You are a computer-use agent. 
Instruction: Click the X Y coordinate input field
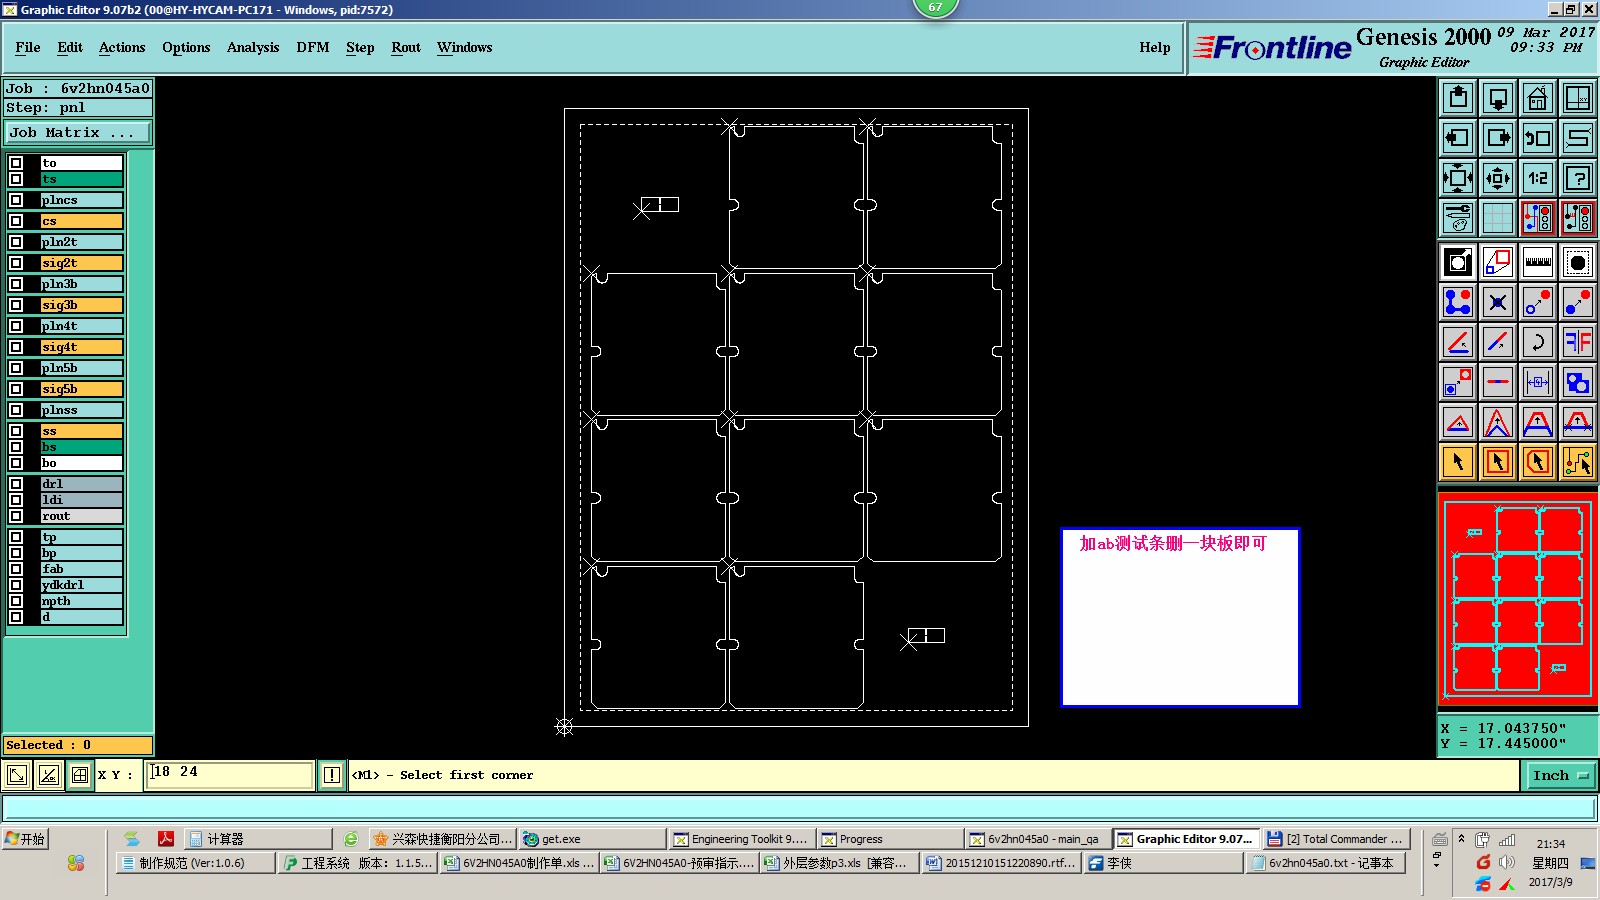point(230,774)
